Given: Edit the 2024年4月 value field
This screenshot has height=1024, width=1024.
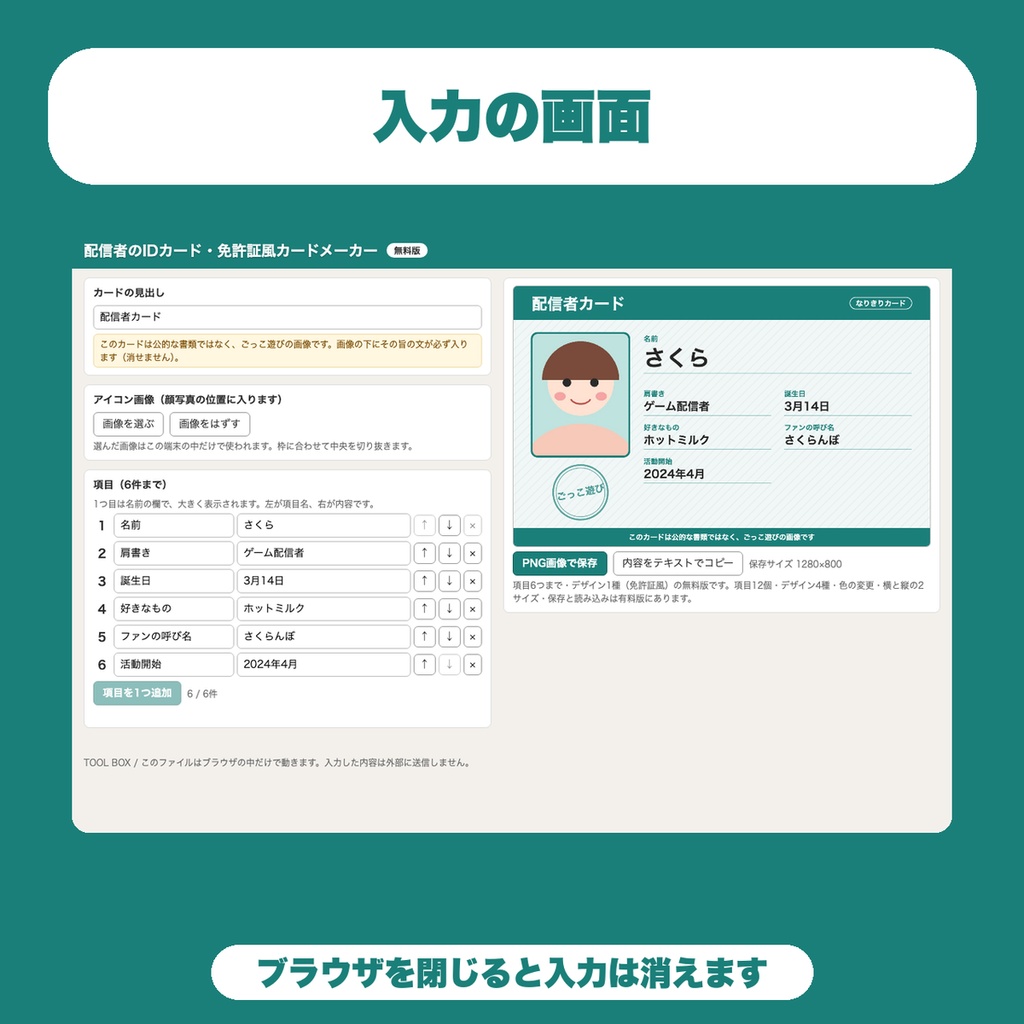Looking at the screenshot, I should 323,664.
